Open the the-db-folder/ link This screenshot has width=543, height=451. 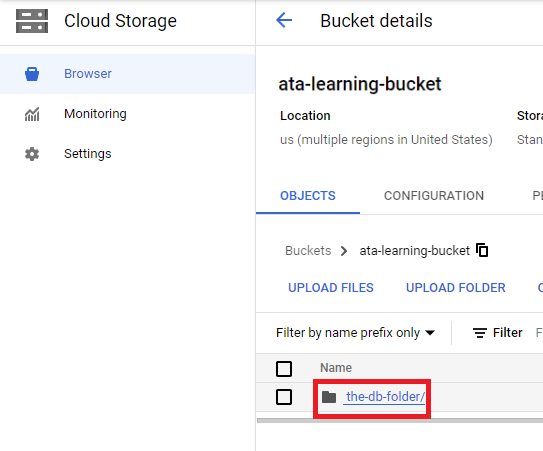click(385, 397)
